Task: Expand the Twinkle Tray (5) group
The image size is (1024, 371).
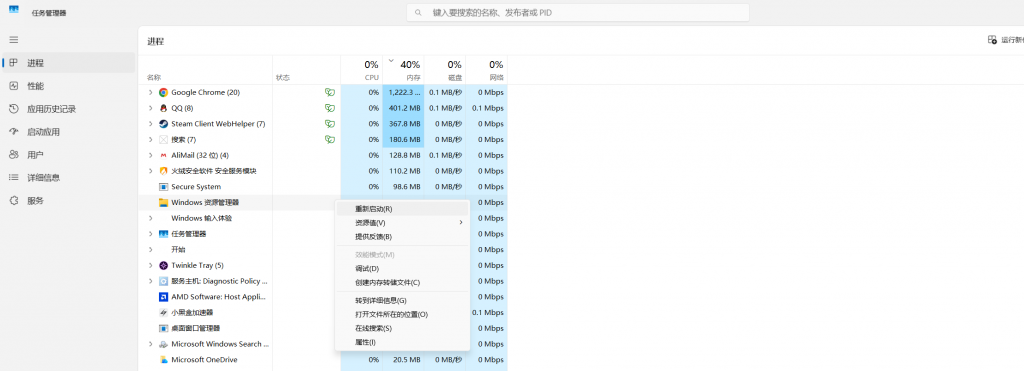Action: [x=150, y=265]
